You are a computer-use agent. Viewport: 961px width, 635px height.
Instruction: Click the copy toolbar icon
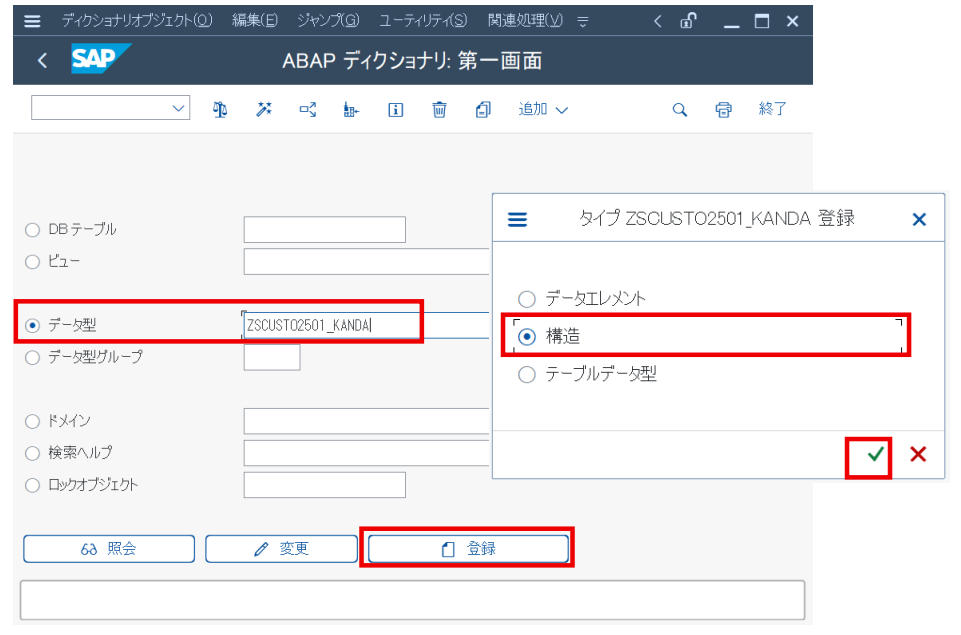click(483, 110)
